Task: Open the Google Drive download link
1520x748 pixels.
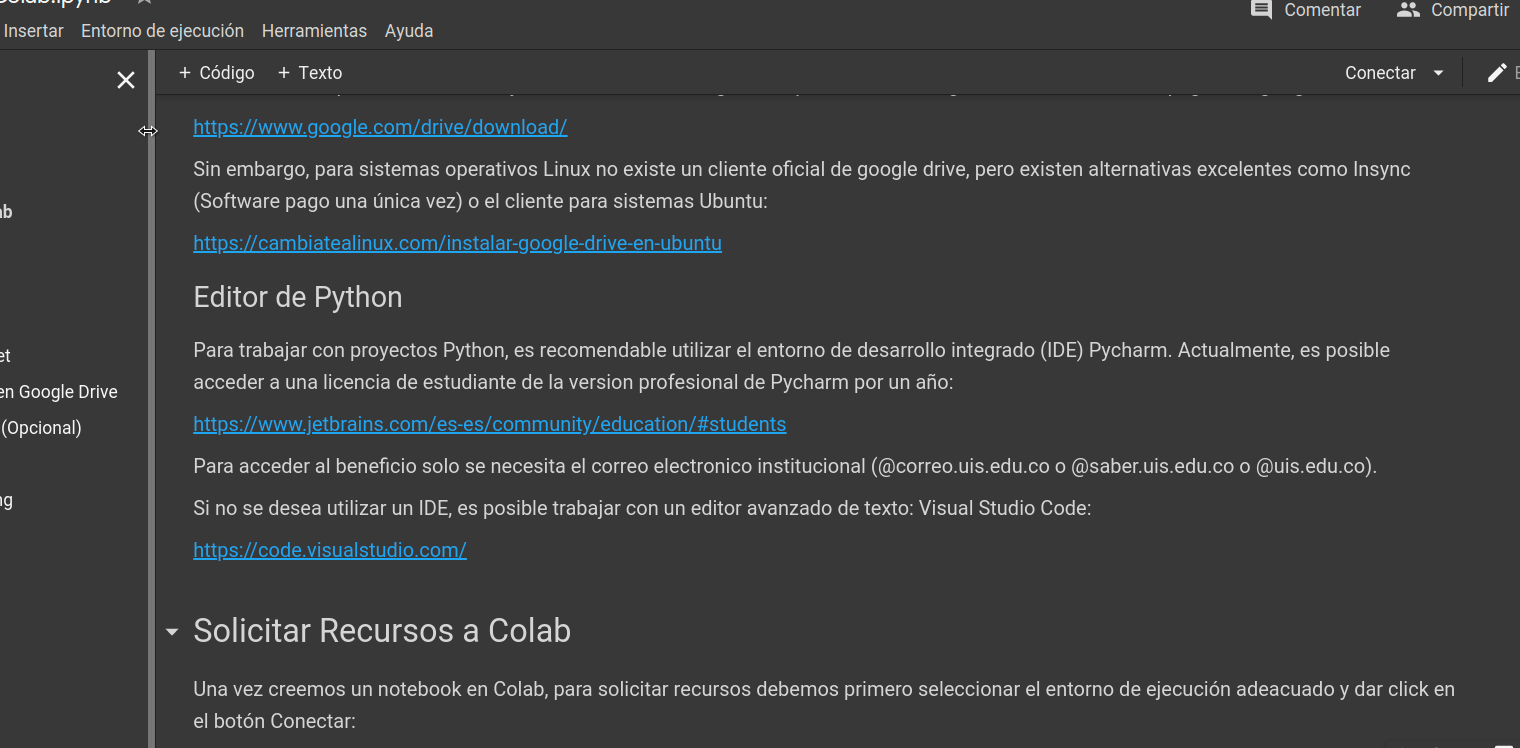Action: (380, 127)
